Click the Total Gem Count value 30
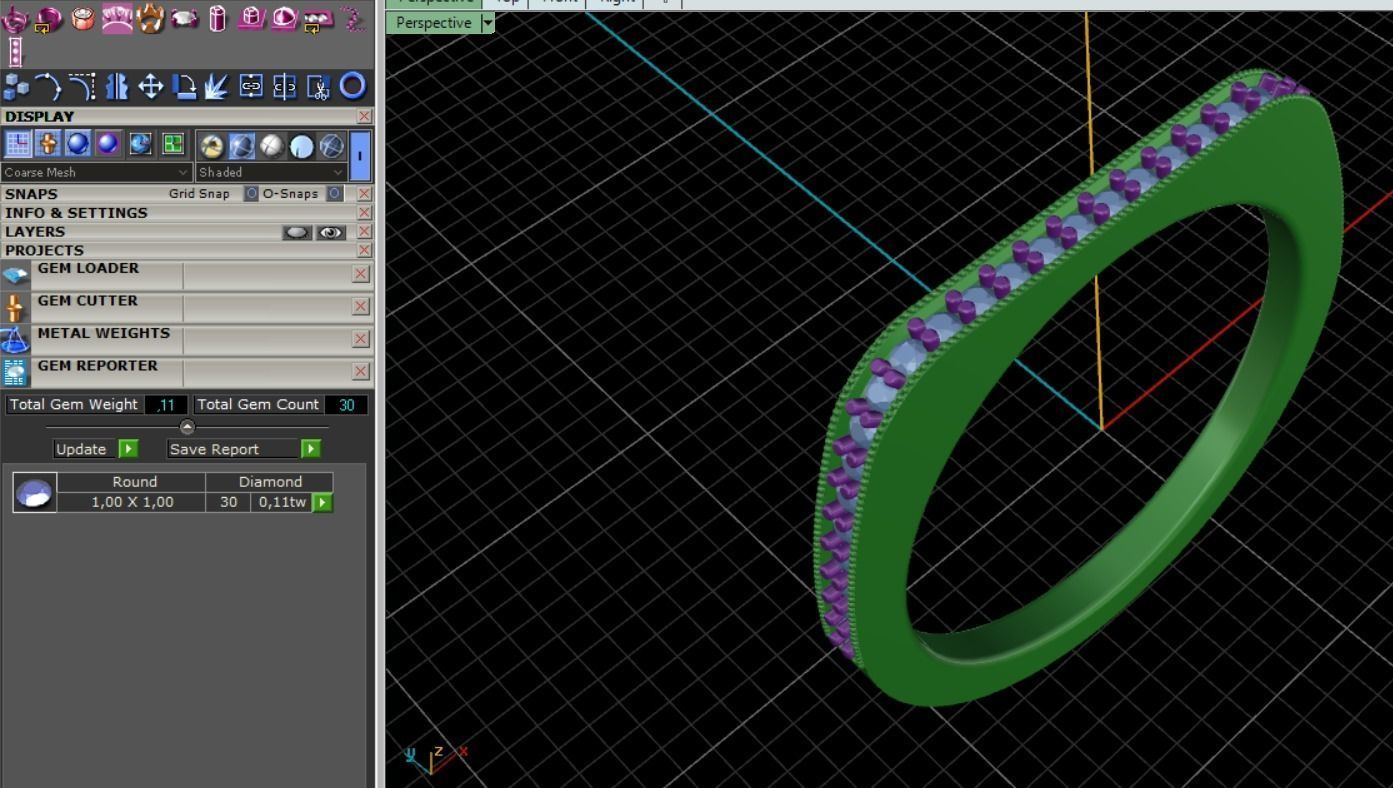This screenshot has width=1393, height=788. [346, 405]
